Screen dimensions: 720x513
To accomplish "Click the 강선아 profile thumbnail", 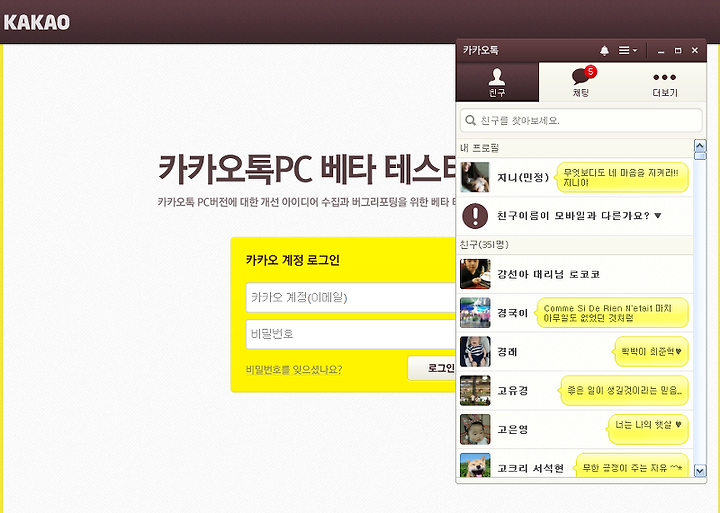I will coord(475,274).
